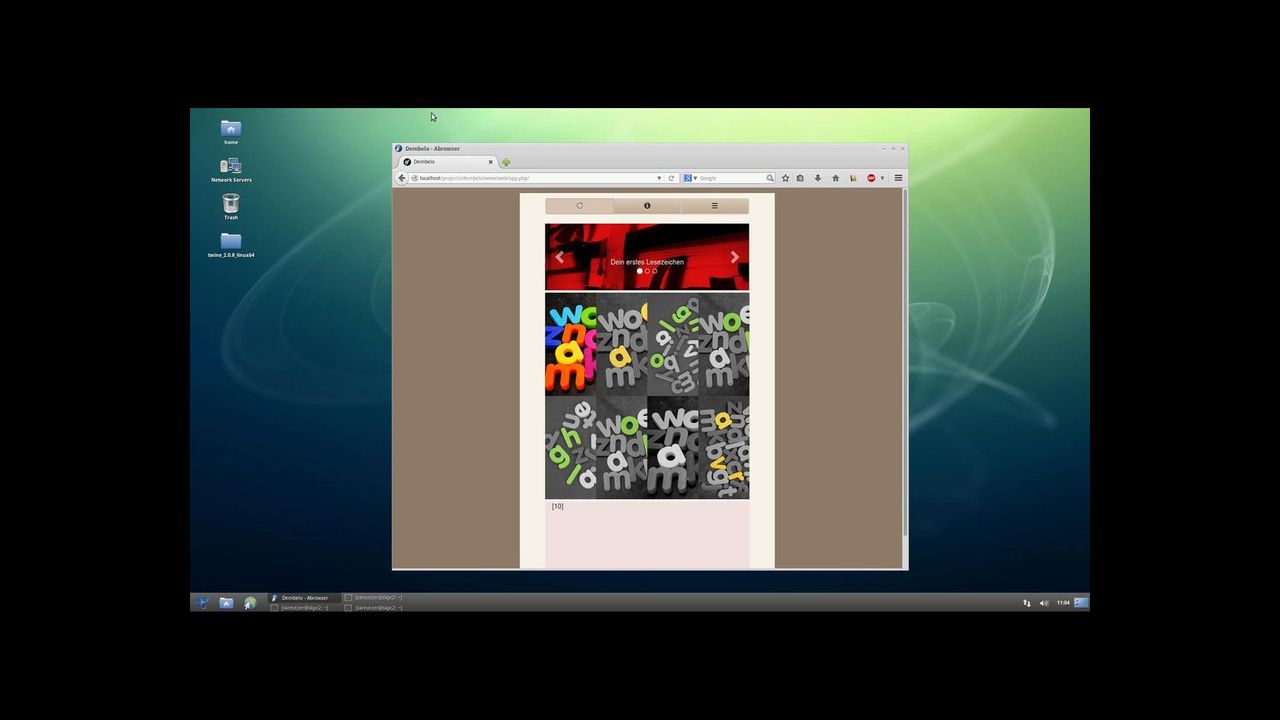Expand the URL bar history dropdown
The height and width of the screenshot is (720, 1280).
(x=659, y=178)
